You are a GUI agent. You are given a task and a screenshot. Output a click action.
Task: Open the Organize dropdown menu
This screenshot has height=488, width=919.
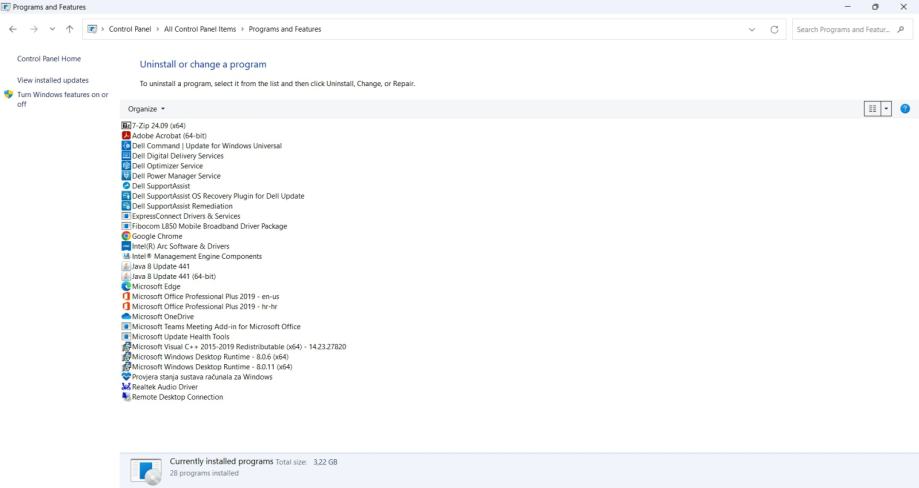coord(146,109)
